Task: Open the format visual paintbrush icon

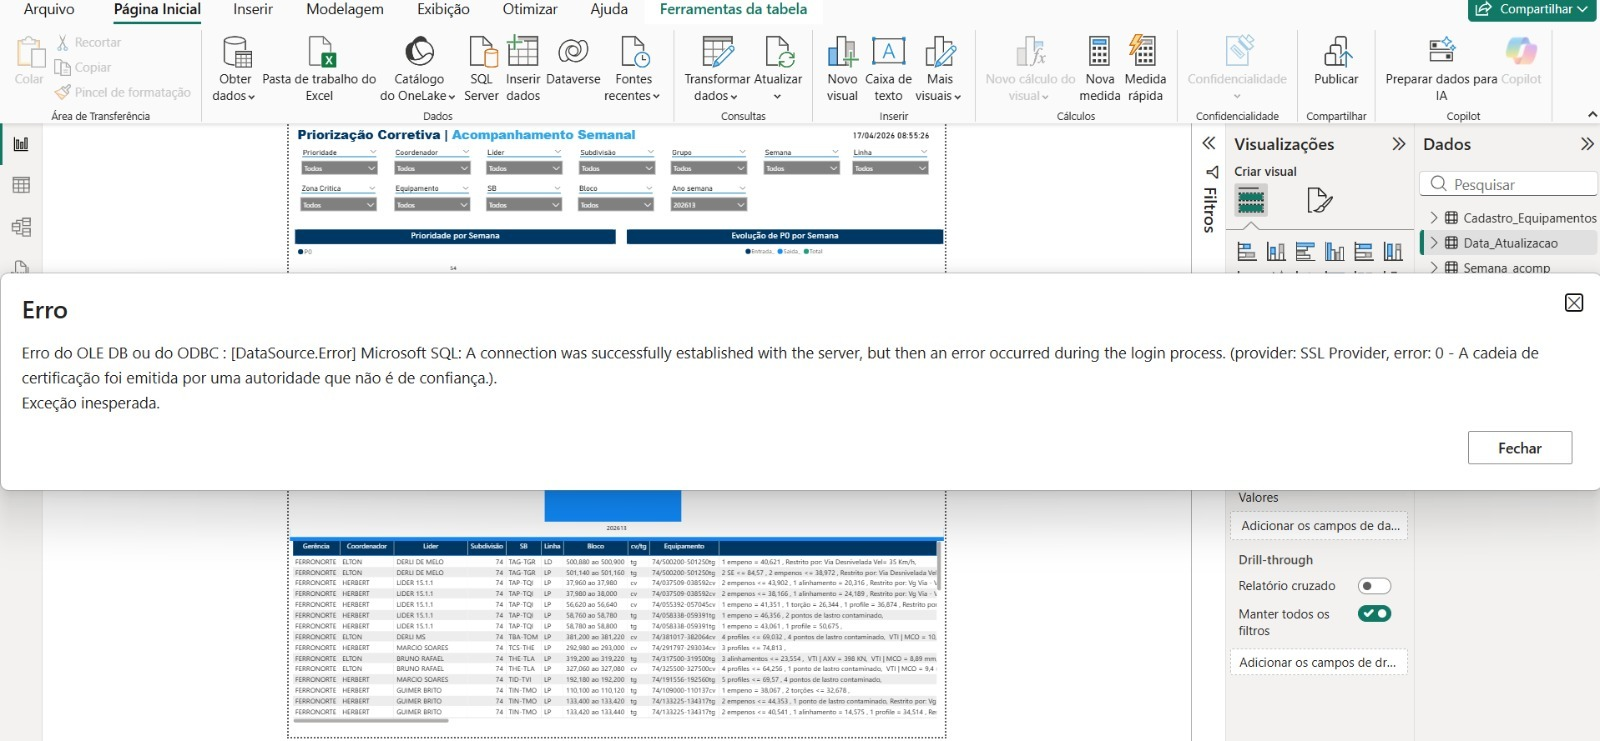Action: (x=1319, y=201)
